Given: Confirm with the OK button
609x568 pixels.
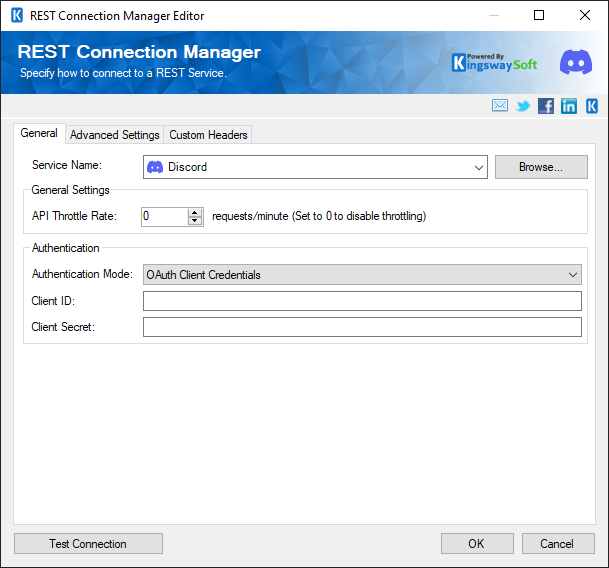Looking at the screenshot, I should tap(477, 544).
